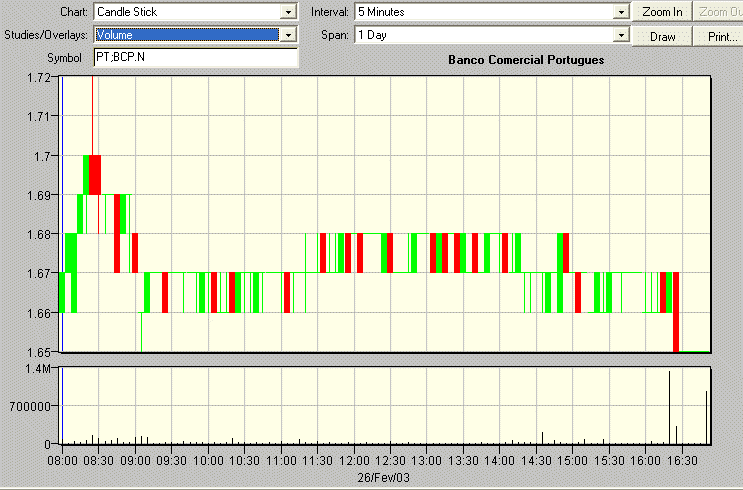The height and width of the screenshot is (490, 743).
Task: Click the Studies/Overlays: field label
Action: (46, 35)
